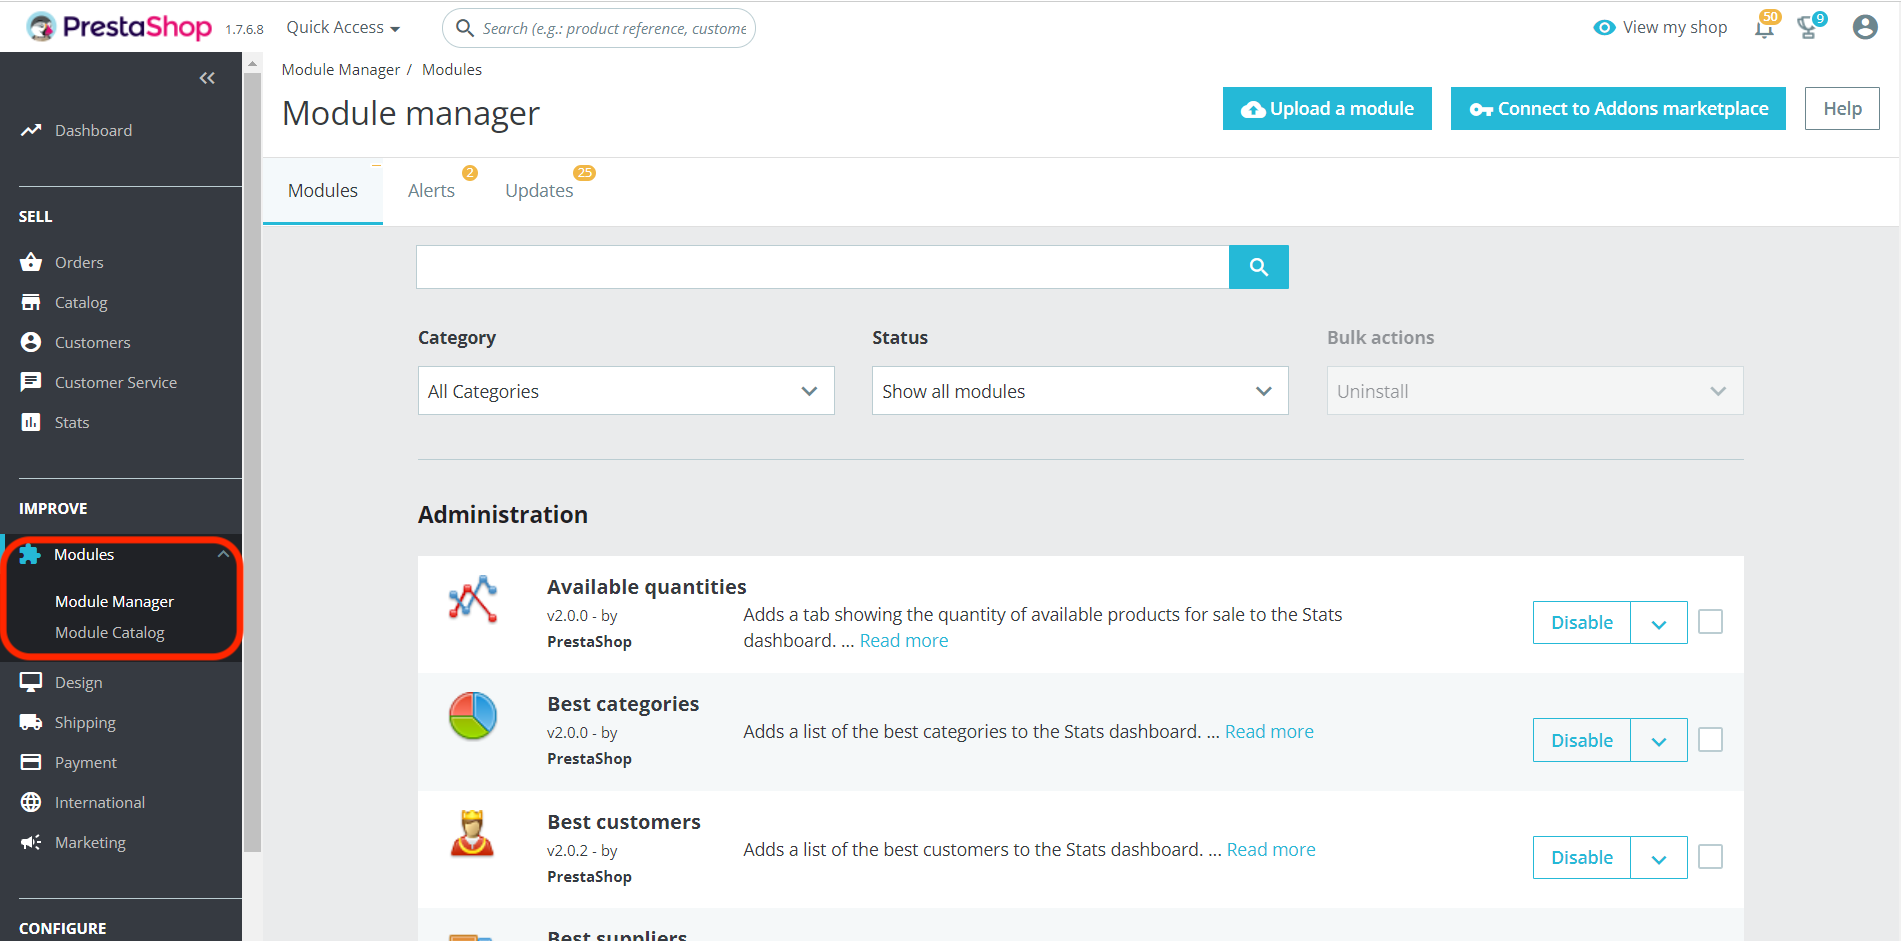Open the Quick Access dropdown
This screenshot has width=1901, height=941.
pos(343,27)
